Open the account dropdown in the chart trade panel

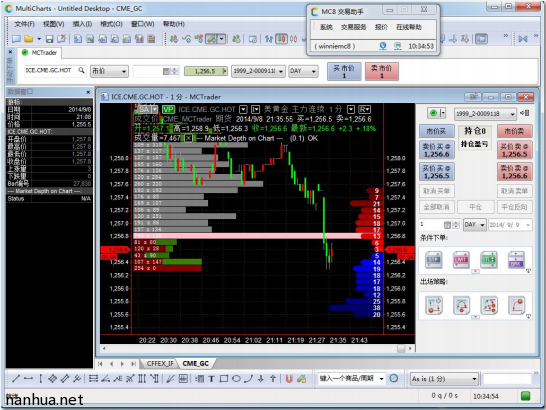(x=485, y=114)
